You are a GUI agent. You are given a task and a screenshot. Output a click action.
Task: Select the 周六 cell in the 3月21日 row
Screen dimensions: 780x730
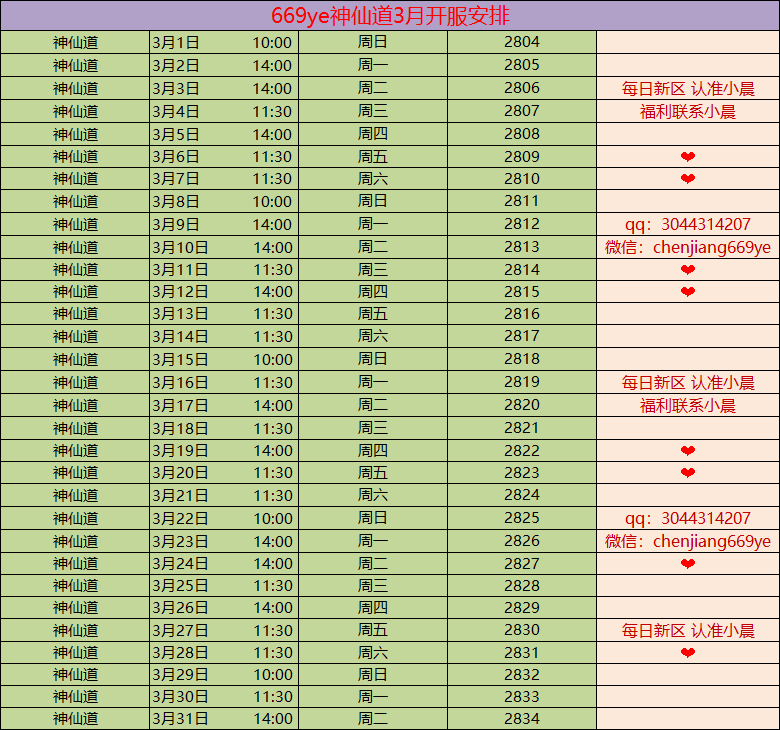373,495
